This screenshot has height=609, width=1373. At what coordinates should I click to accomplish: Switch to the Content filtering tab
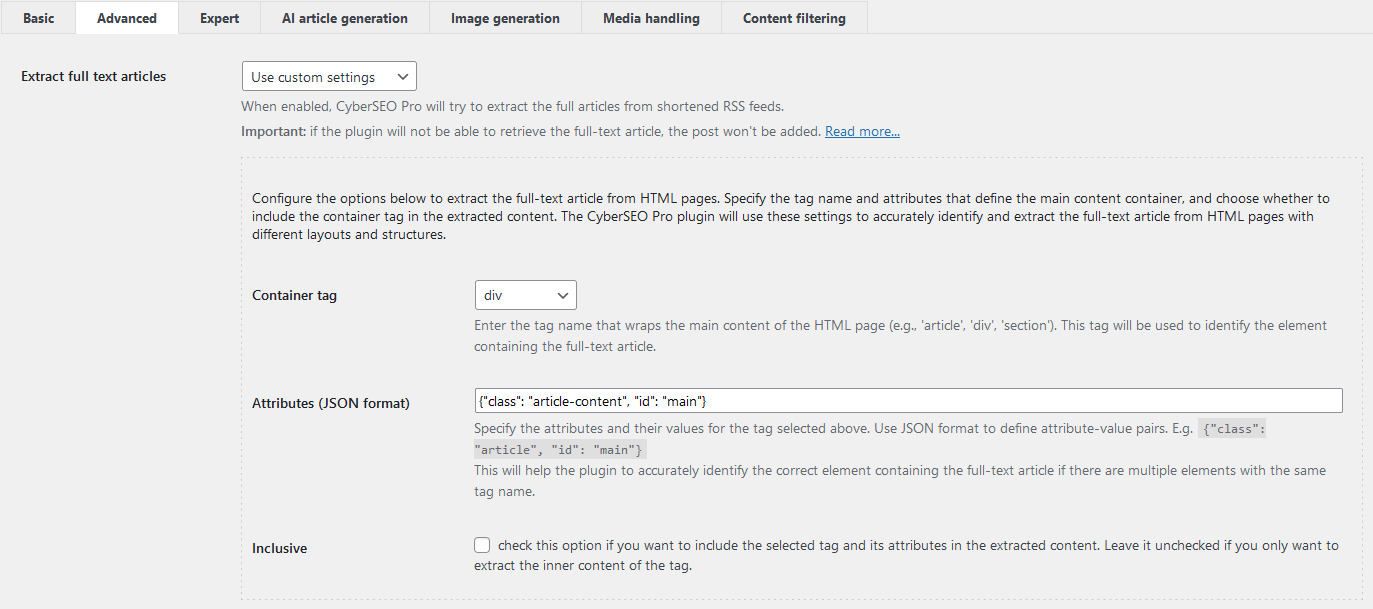click(794, 17)
